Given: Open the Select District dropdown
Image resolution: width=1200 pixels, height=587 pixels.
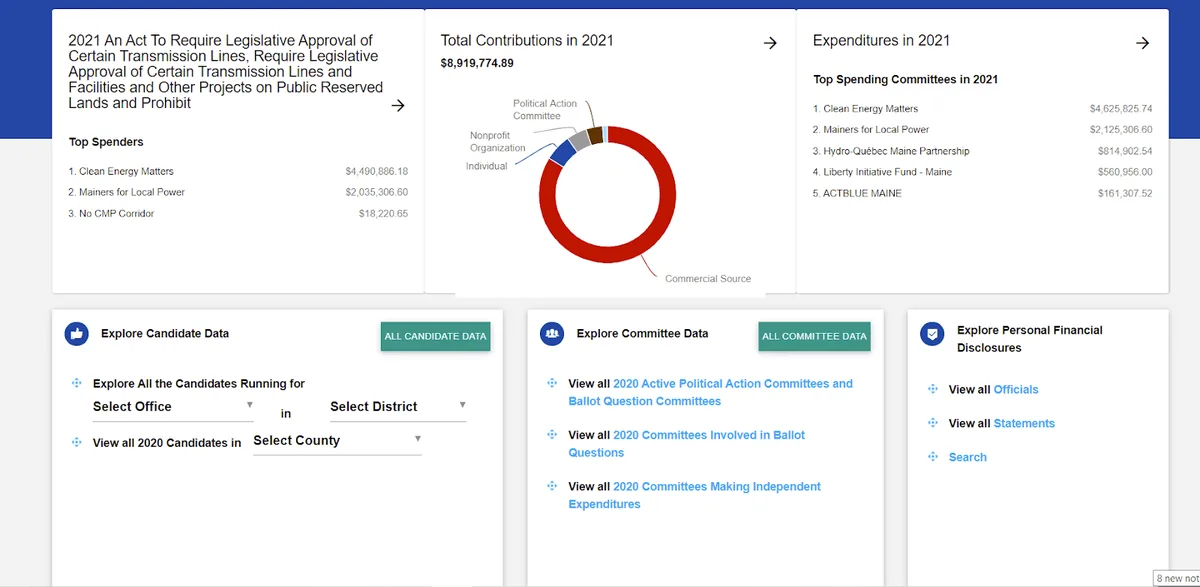Looking at the screenshot, I should tap(398, 407).
